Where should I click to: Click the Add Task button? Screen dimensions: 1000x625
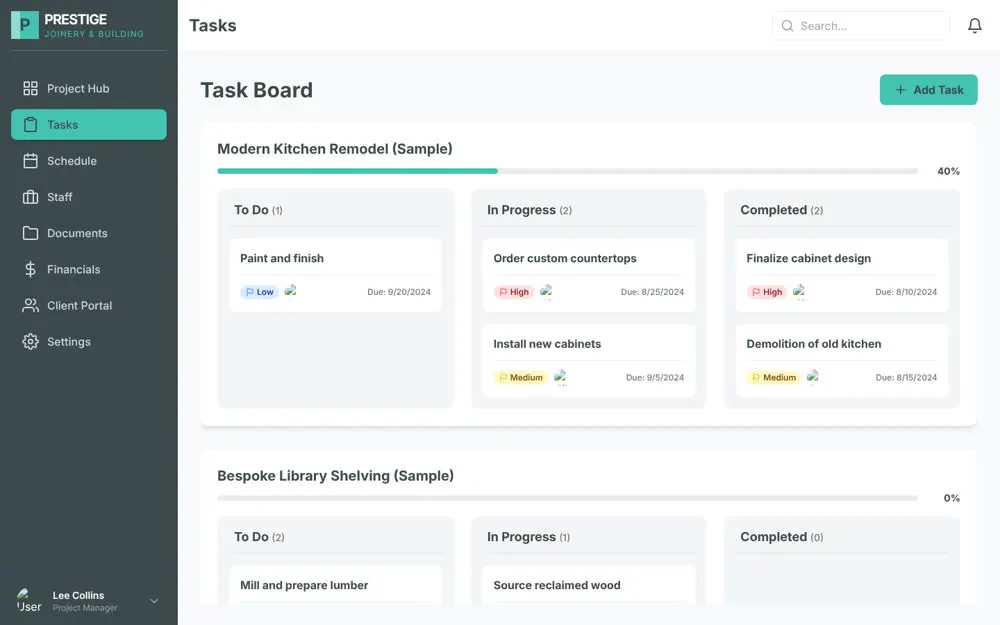[x=929, y=90]
